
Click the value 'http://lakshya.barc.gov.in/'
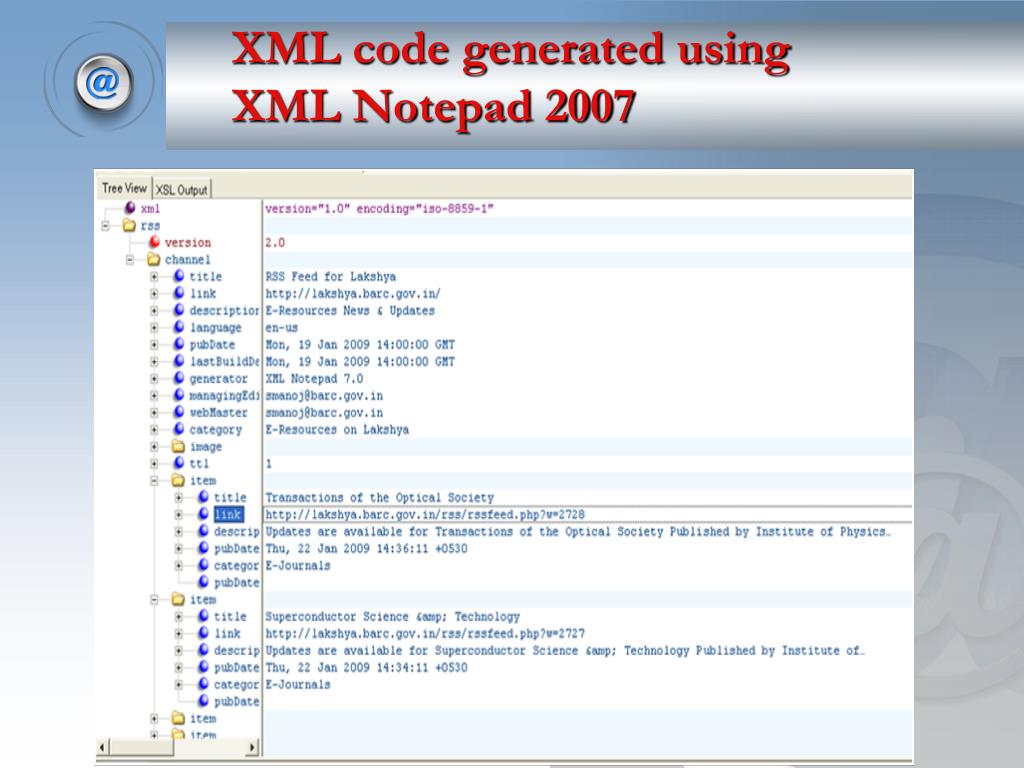pyautogui.click(x=353, y=294)
